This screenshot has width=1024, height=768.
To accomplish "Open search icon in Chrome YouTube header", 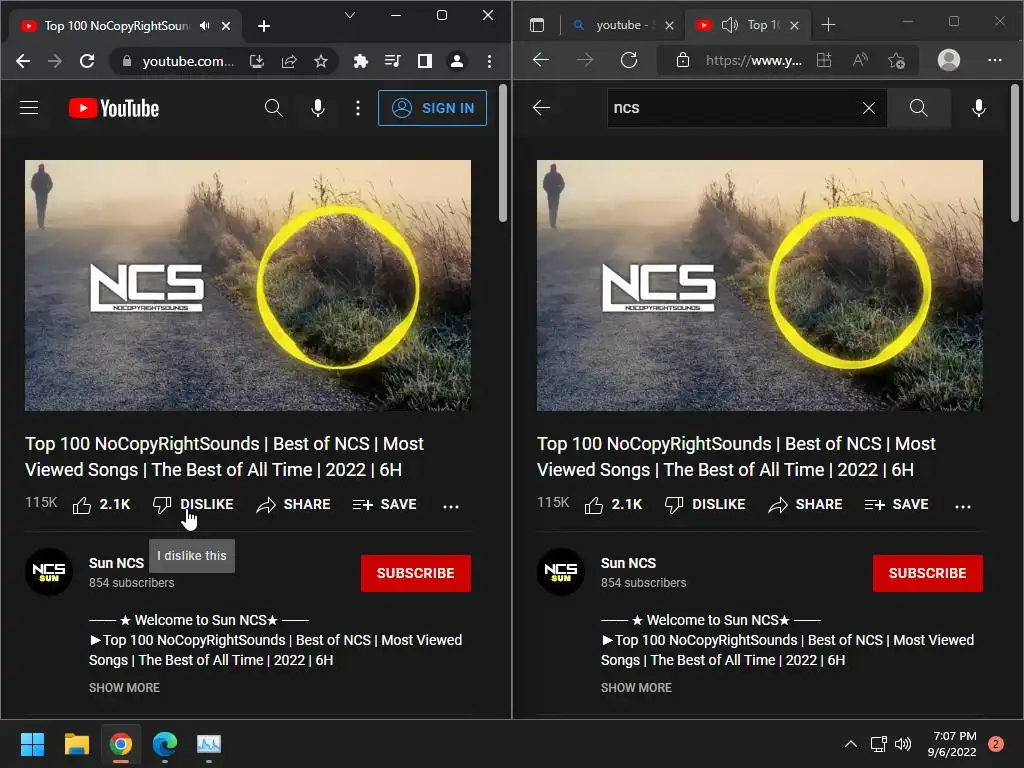I will (274, 108).
